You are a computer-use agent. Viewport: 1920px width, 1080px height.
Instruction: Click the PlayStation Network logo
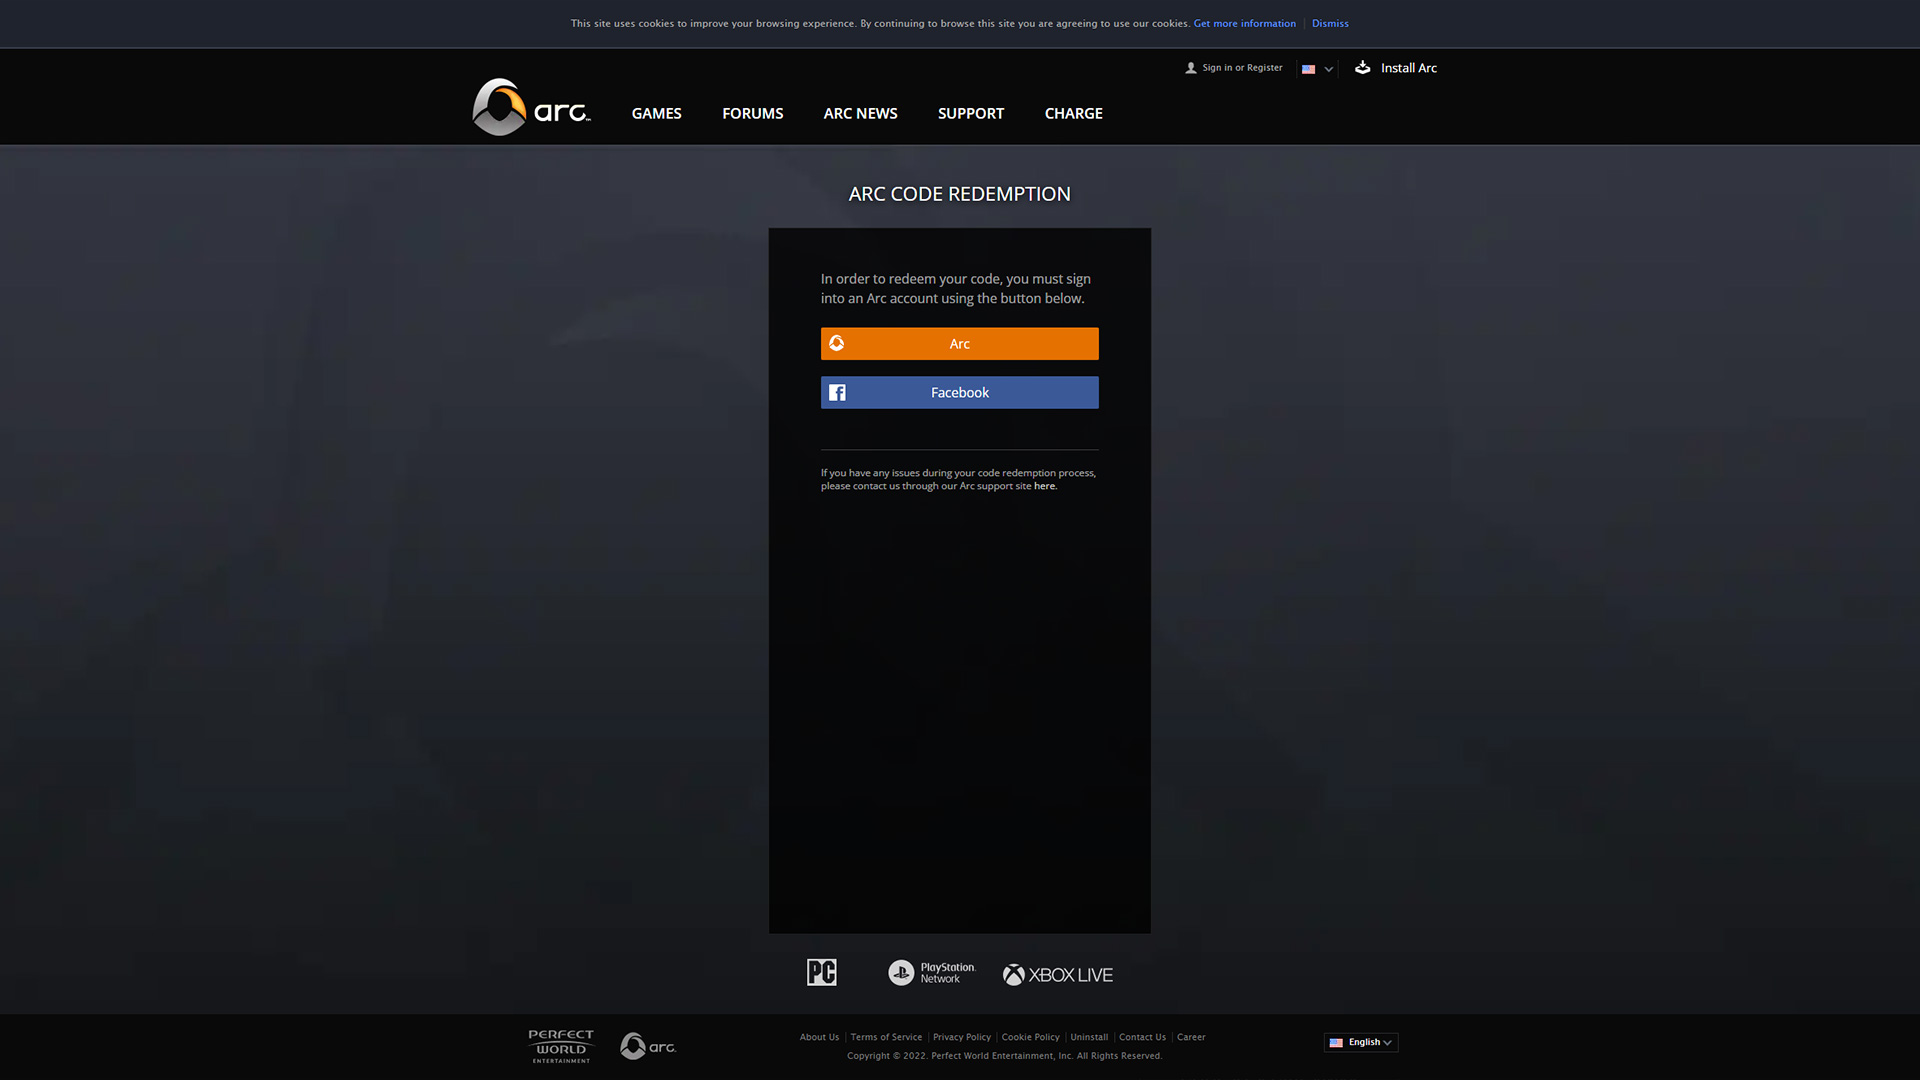[x=931, y=973]
